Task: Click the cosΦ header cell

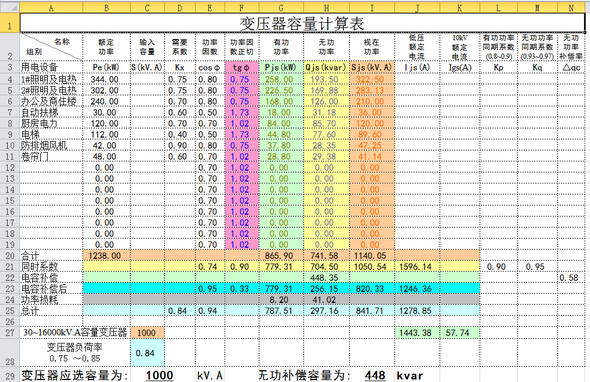Action: (x=210, y=67)
